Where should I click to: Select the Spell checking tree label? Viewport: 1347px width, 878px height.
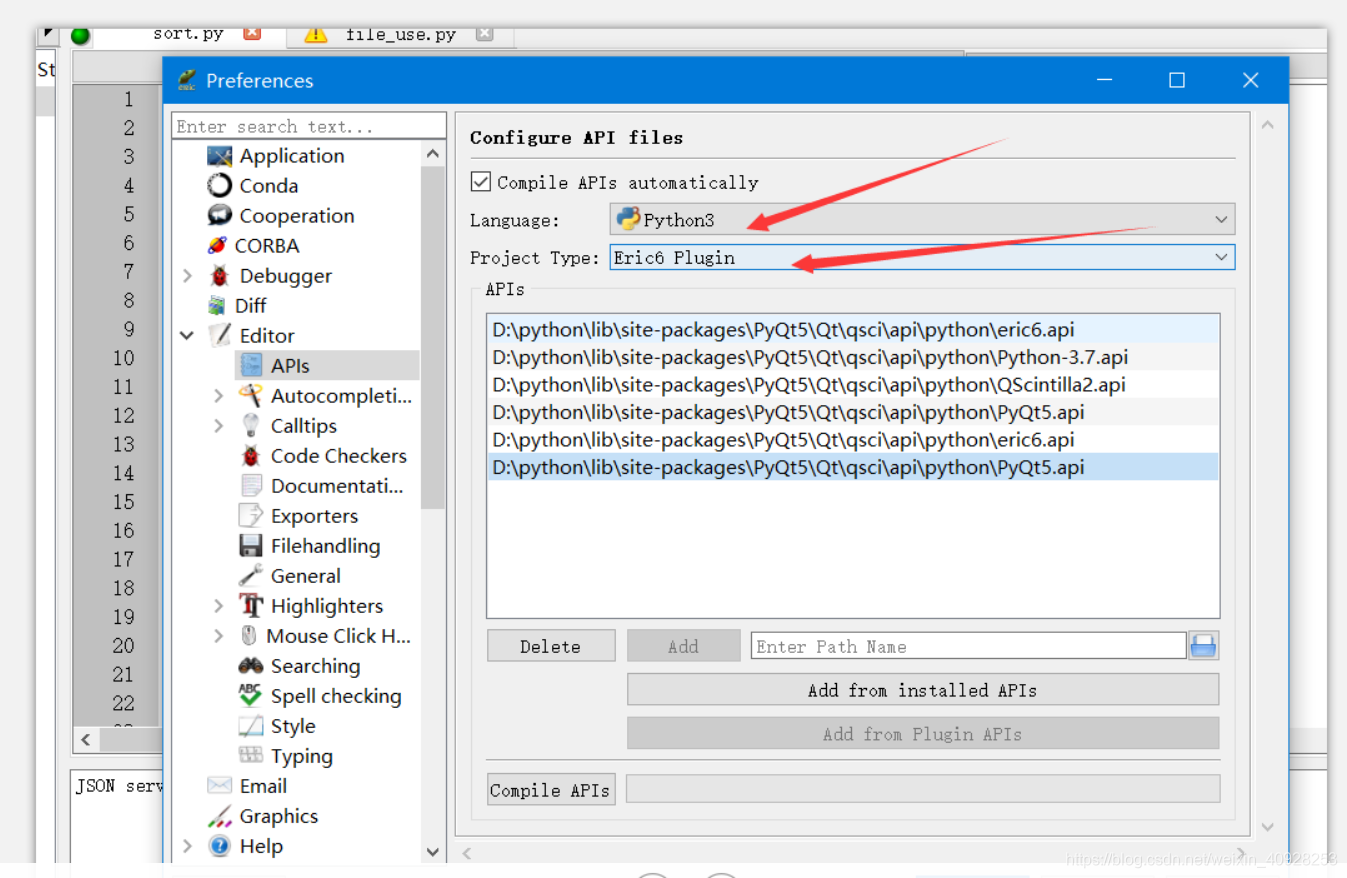[x=336, y=696]
